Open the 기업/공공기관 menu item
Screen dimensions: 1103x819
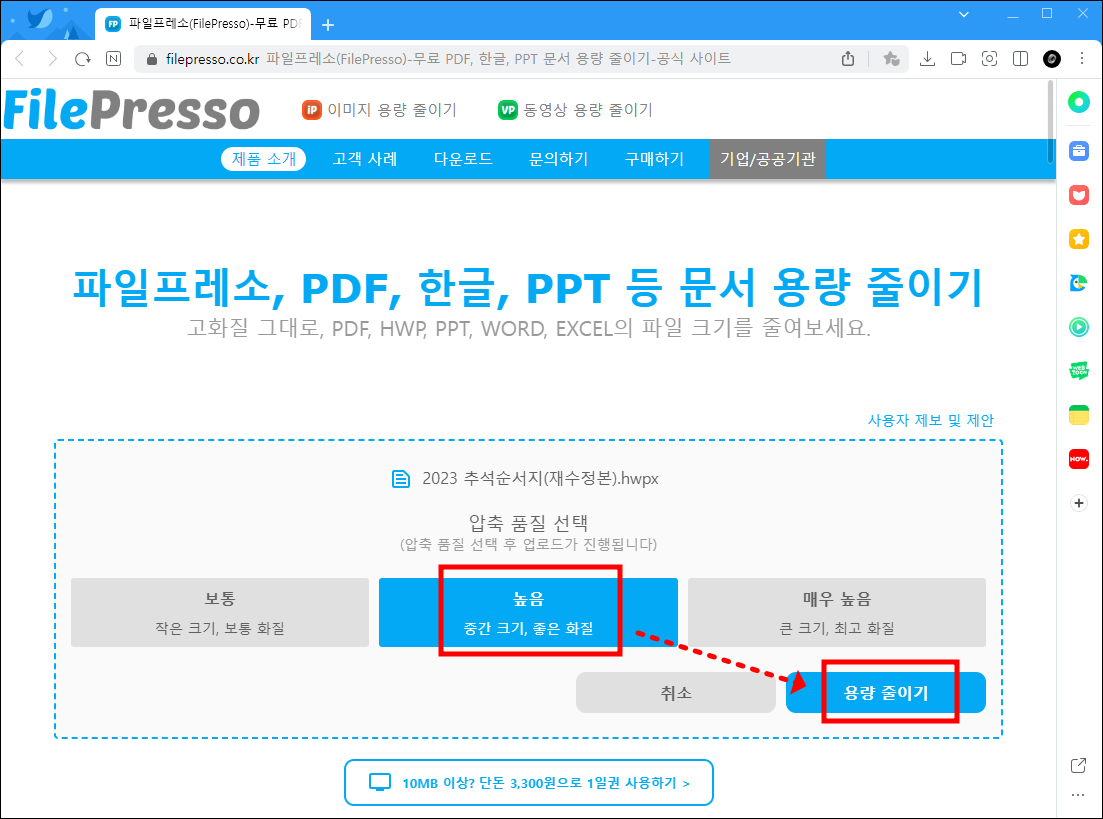point(767,159)
